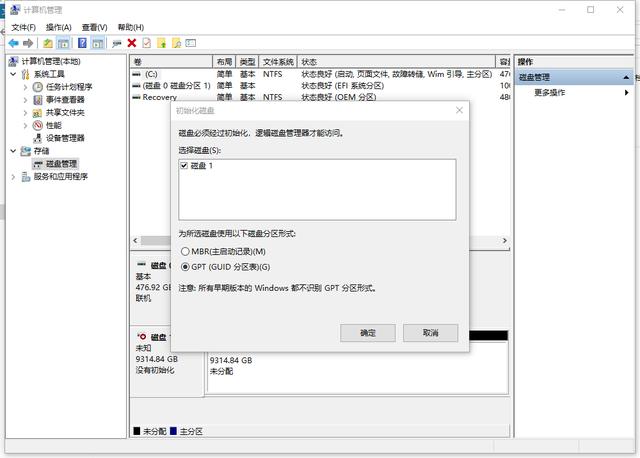Viewport: 640px width, 458px height.
Task: Click the clock icon of 任务计划程序
Action: click(x=38, y=87)
